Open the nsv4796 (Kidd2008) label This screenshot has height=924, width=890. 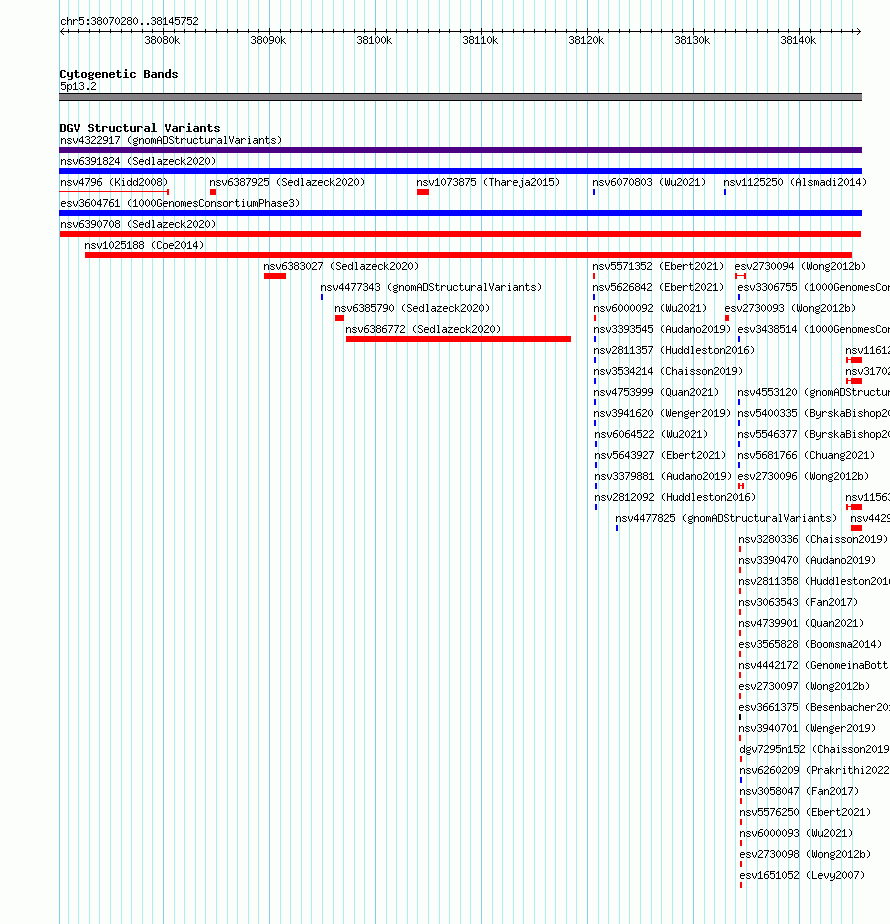(114, 182)
